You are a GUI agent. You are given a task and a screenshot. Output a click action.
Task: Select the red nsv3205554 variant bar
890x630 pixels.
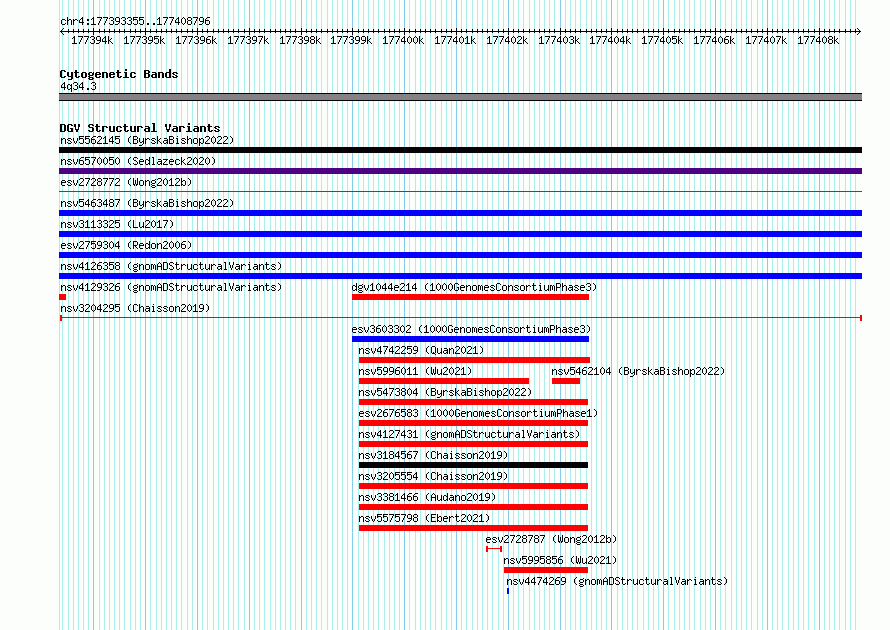click(473, 486)
